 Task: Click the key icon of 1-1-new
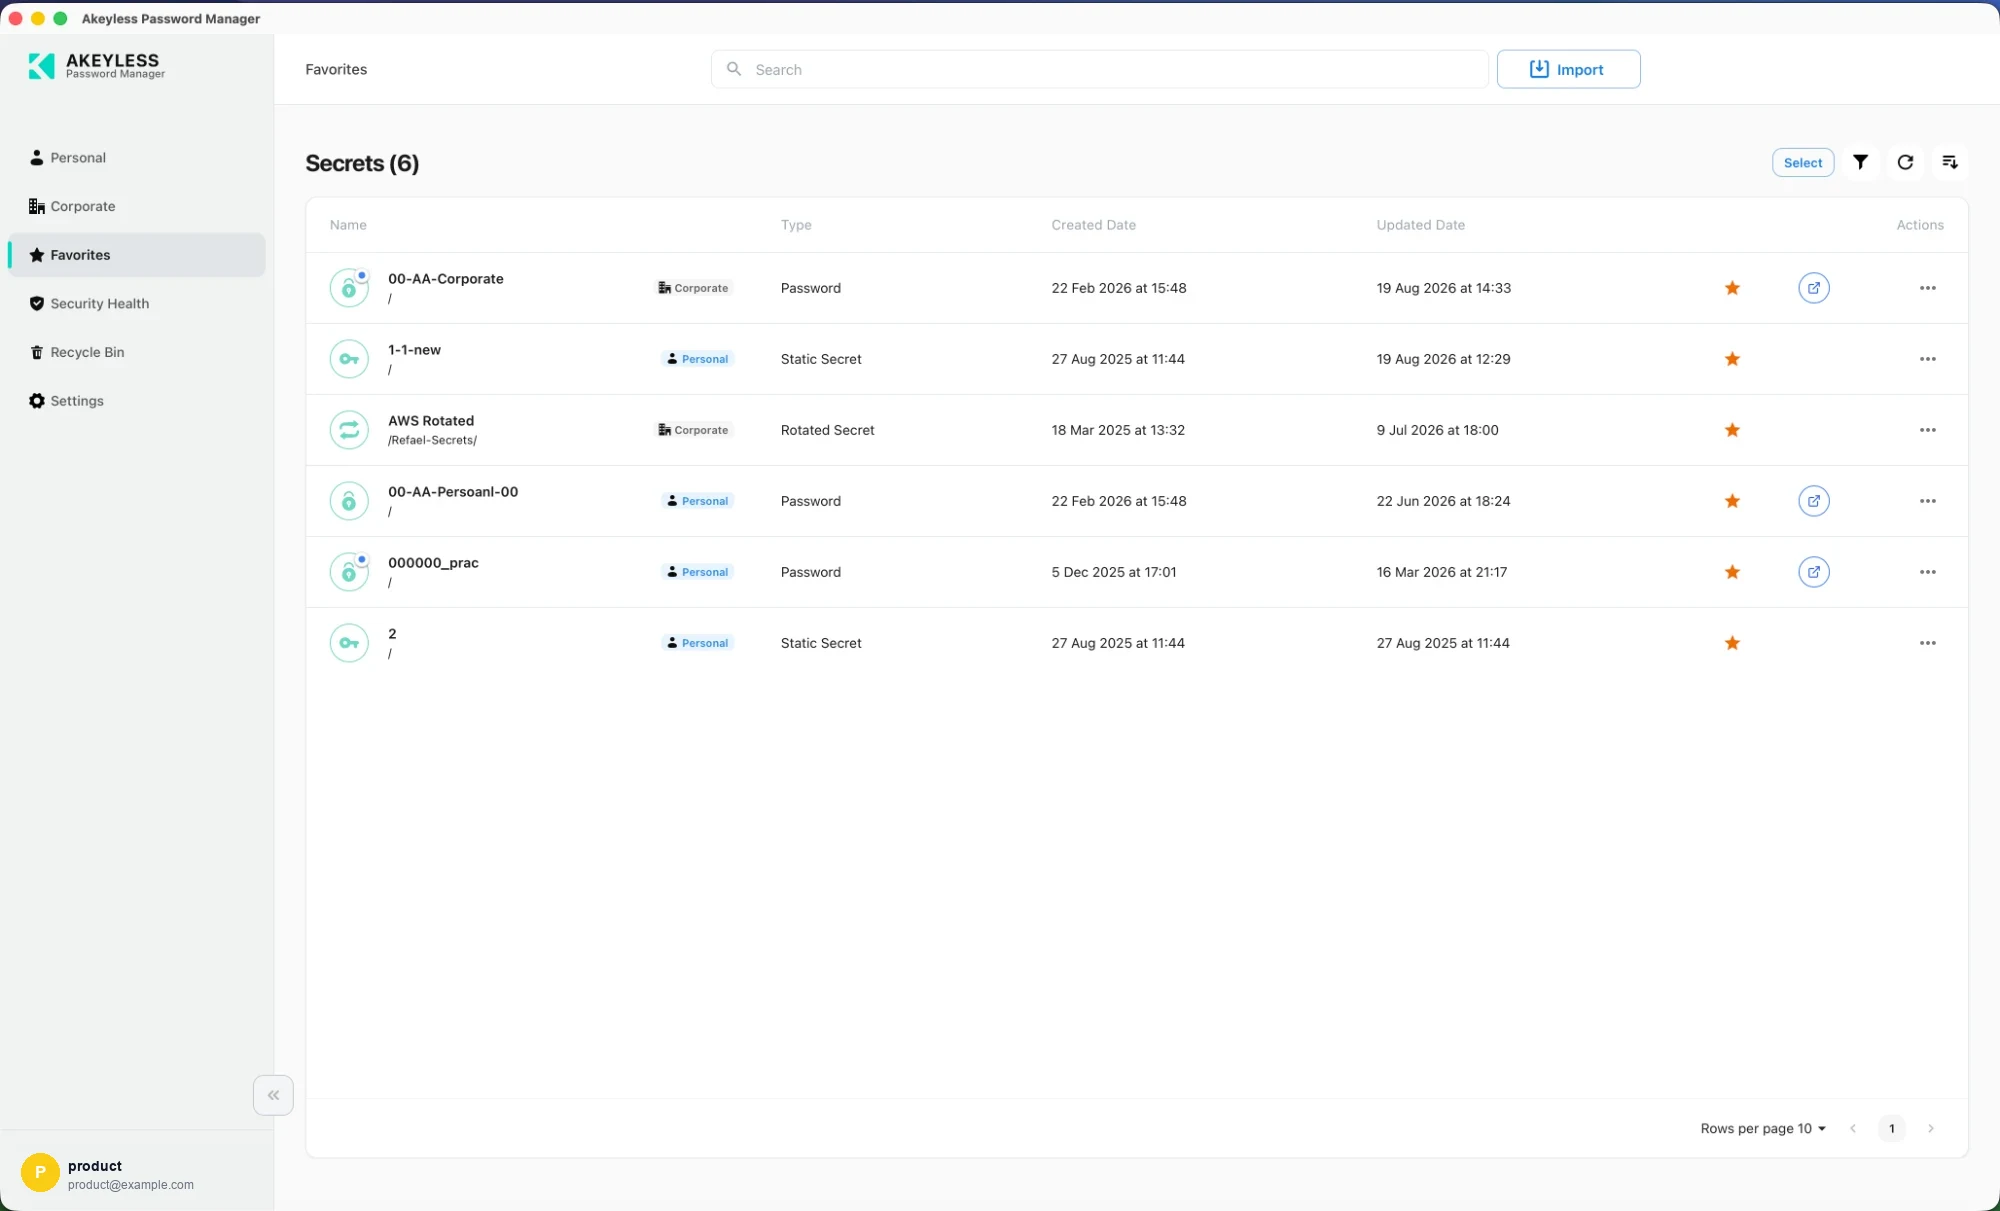click(349, 359)
